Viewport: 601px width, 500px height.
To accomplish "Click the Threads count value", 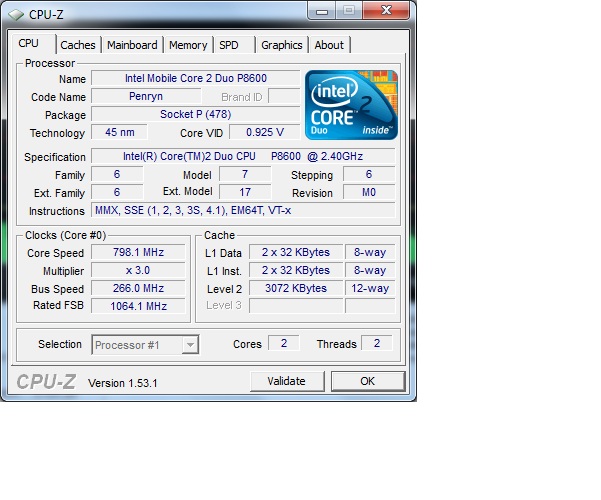I will click(x=377, y=343).
